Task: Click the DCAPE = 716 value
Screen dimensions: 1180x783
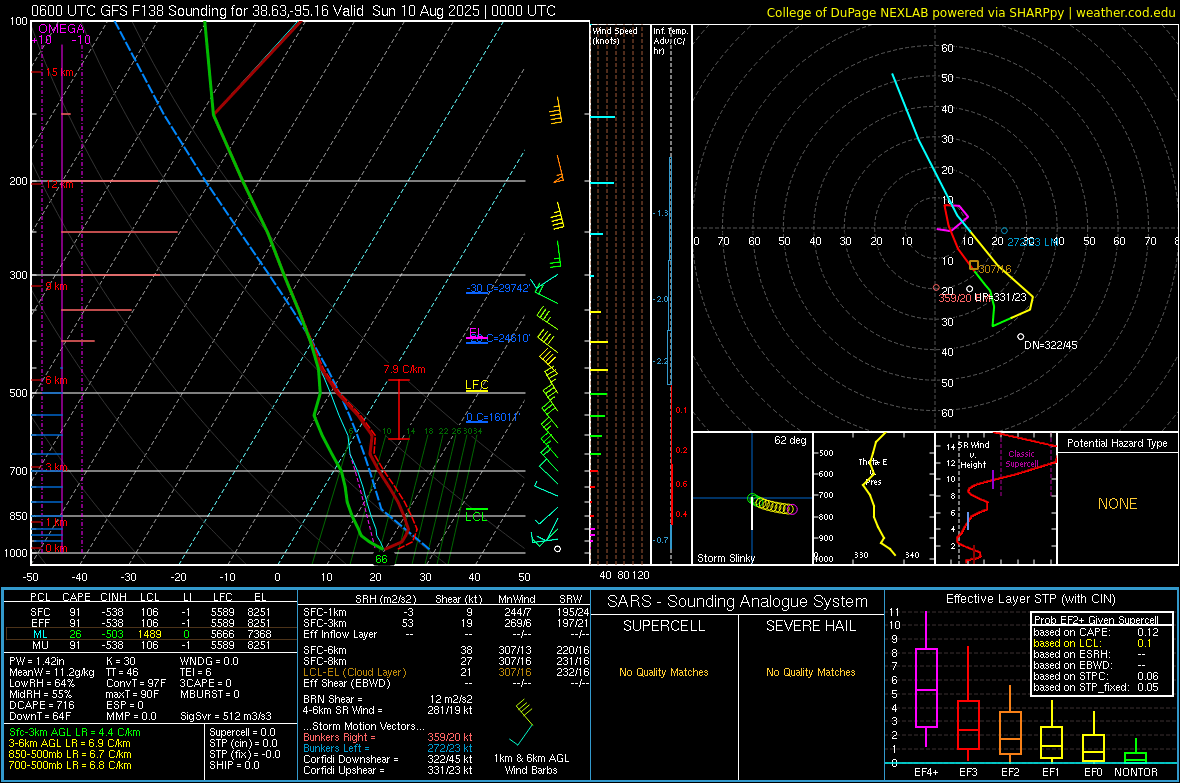Action: (x=41, y=705)
